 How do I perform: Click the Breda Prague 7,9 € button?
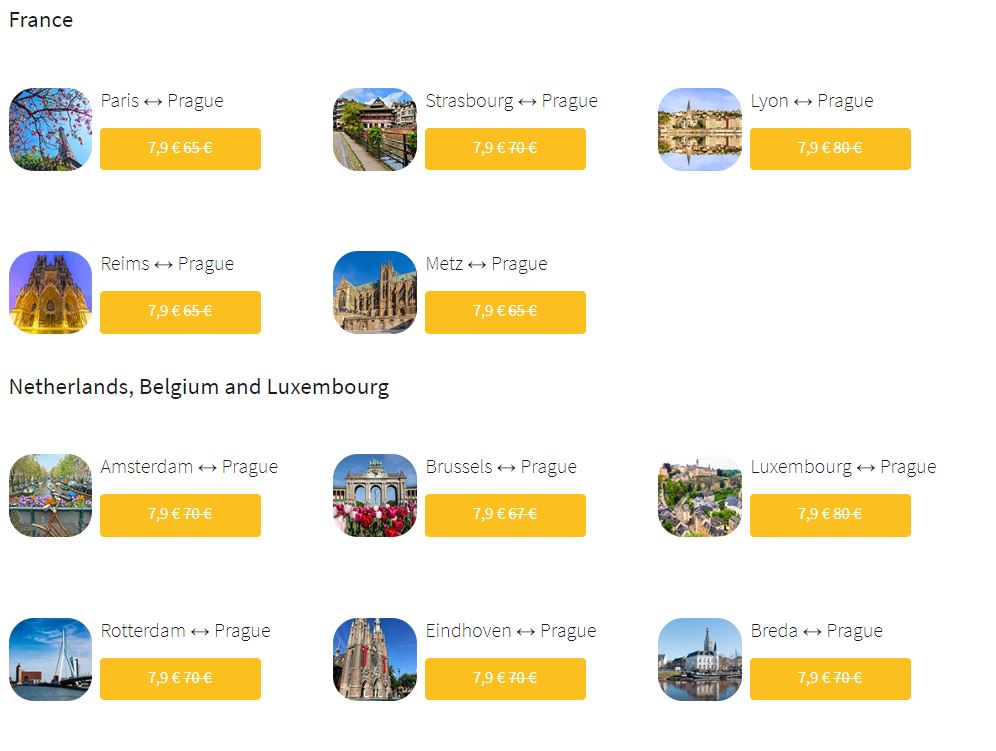pos(830,679)
